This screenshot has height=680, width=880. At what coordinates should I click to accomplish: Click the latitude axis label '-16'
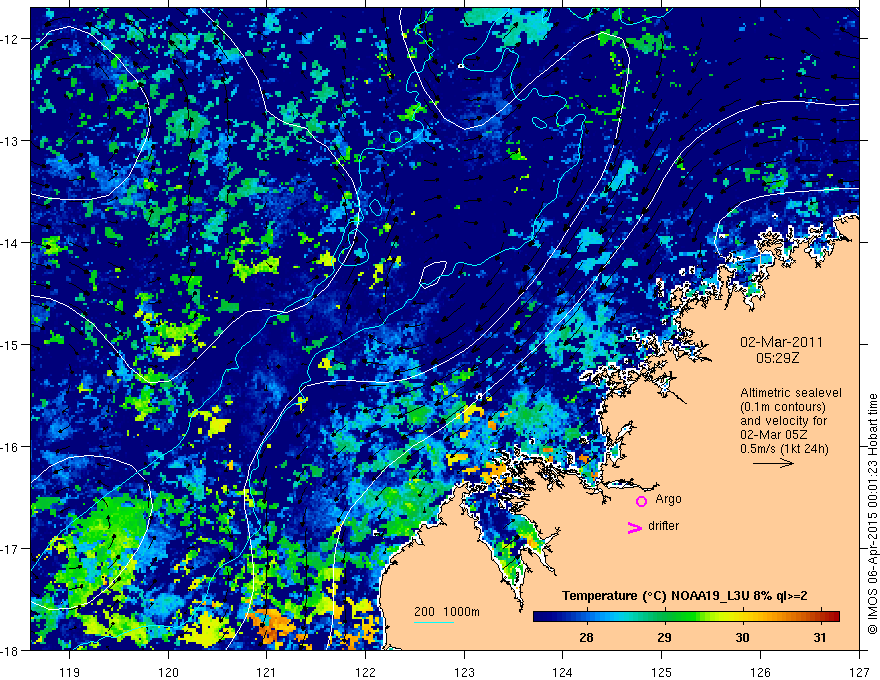click(x=10, y=447)
